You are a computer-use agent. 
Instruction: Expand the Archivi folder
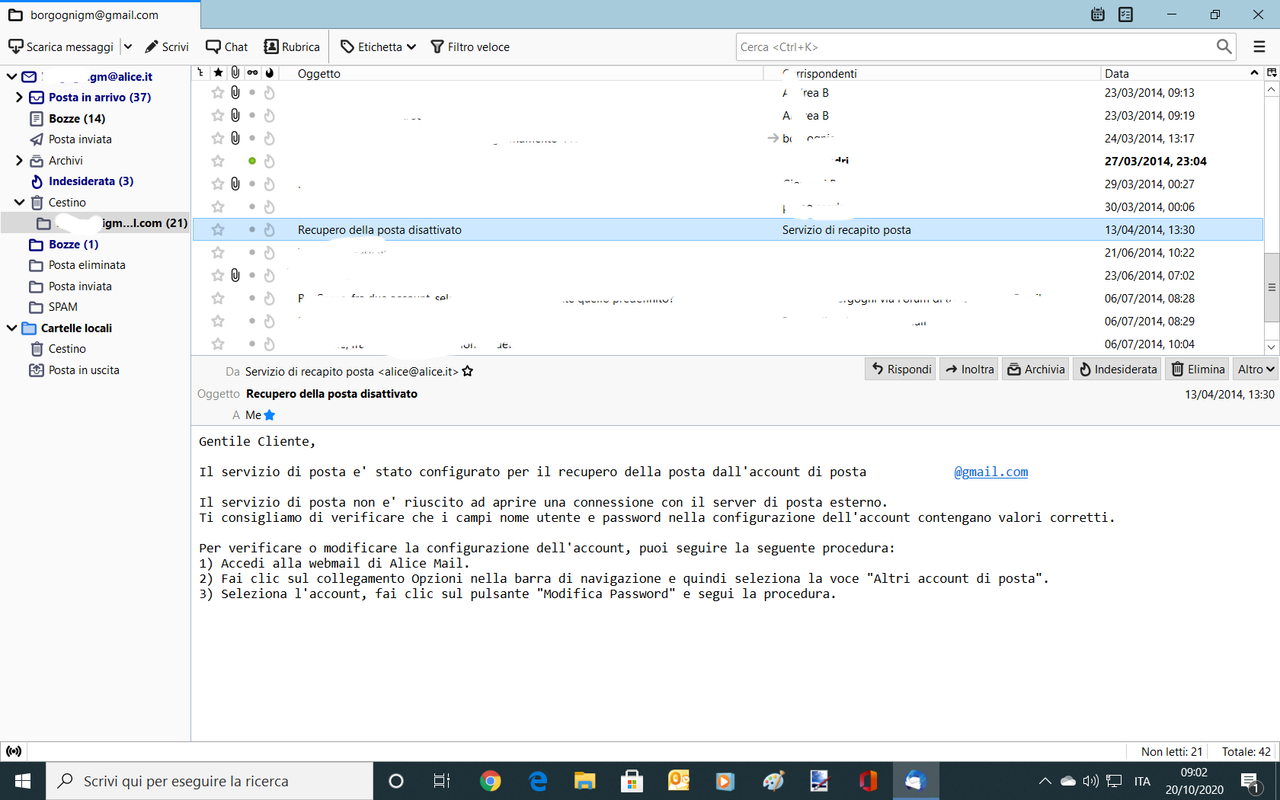(x=19, y=161)
